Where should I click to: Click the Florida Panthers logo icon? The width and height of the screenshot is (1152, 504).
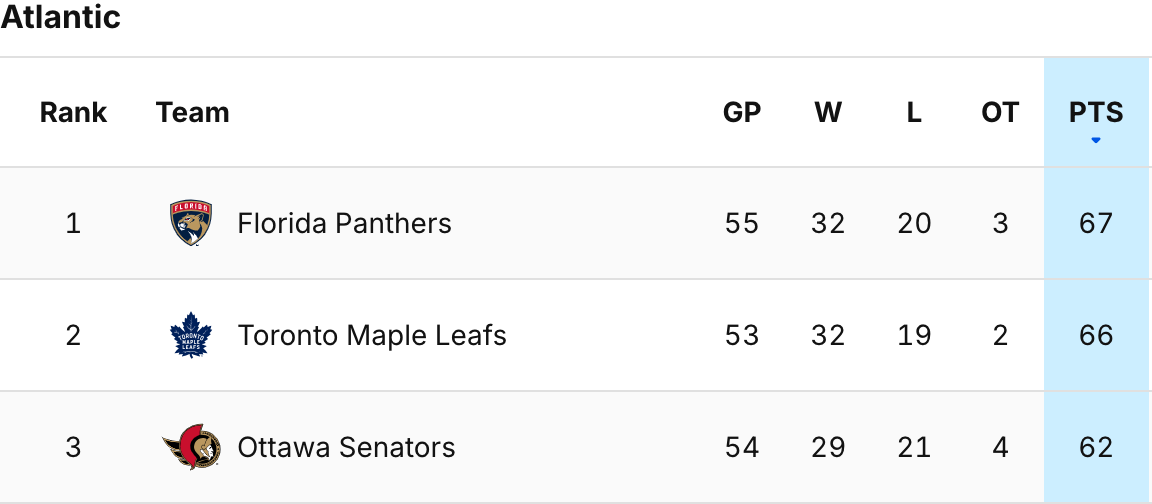coord(191,223)
